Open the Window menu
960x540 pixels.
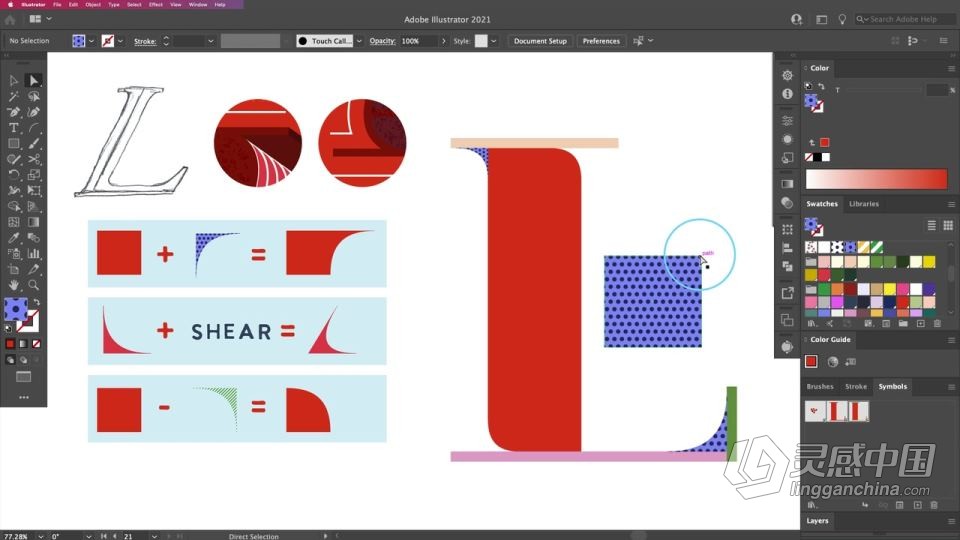[x=198, y=4]
